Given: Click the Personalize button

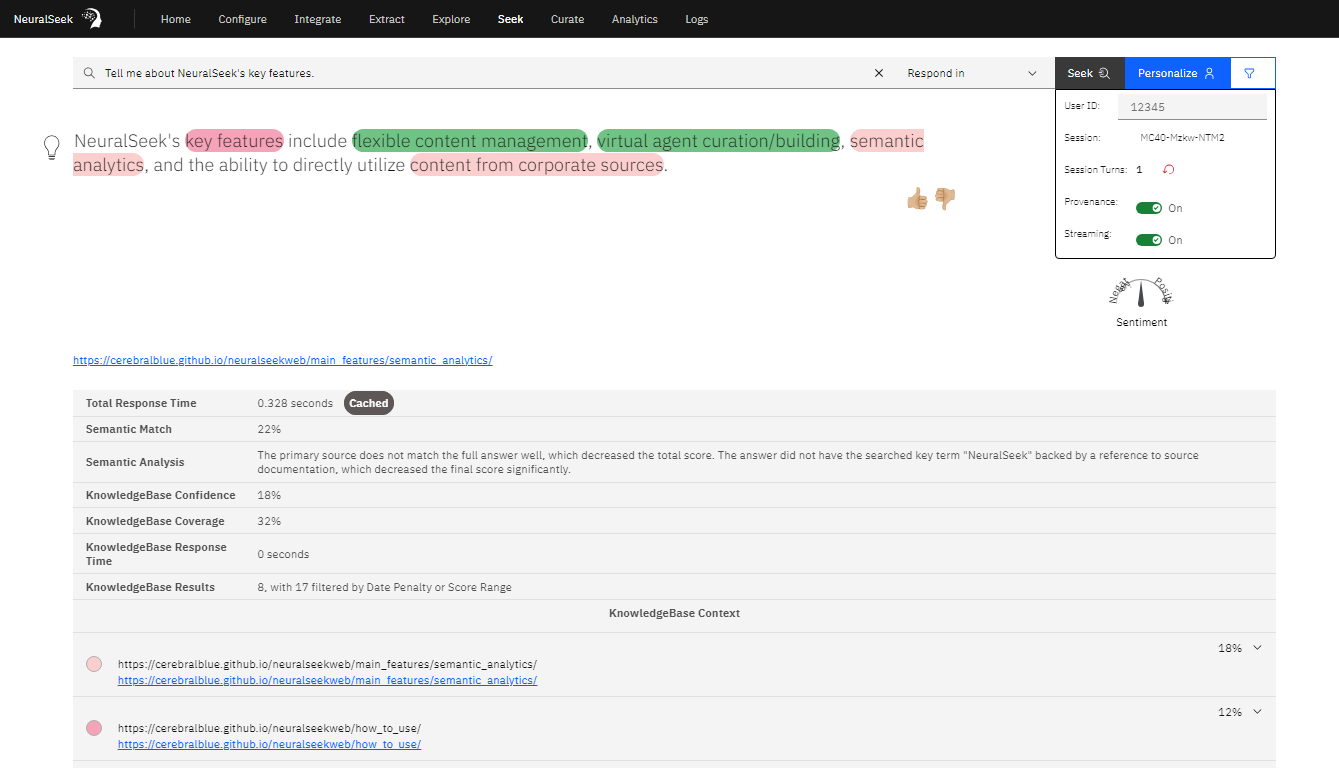Looking at the screenshot, I should tap(1177, 73).
